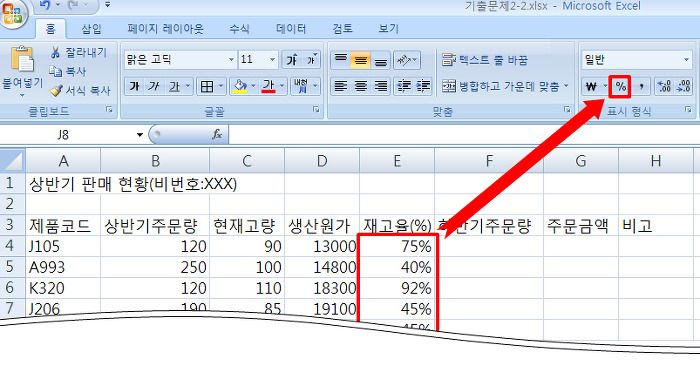Image resolution: width=700 pixels, height=386 pixels.
Task: Switch to the Home (홈) tab
Action: click(x=50, y=29)
